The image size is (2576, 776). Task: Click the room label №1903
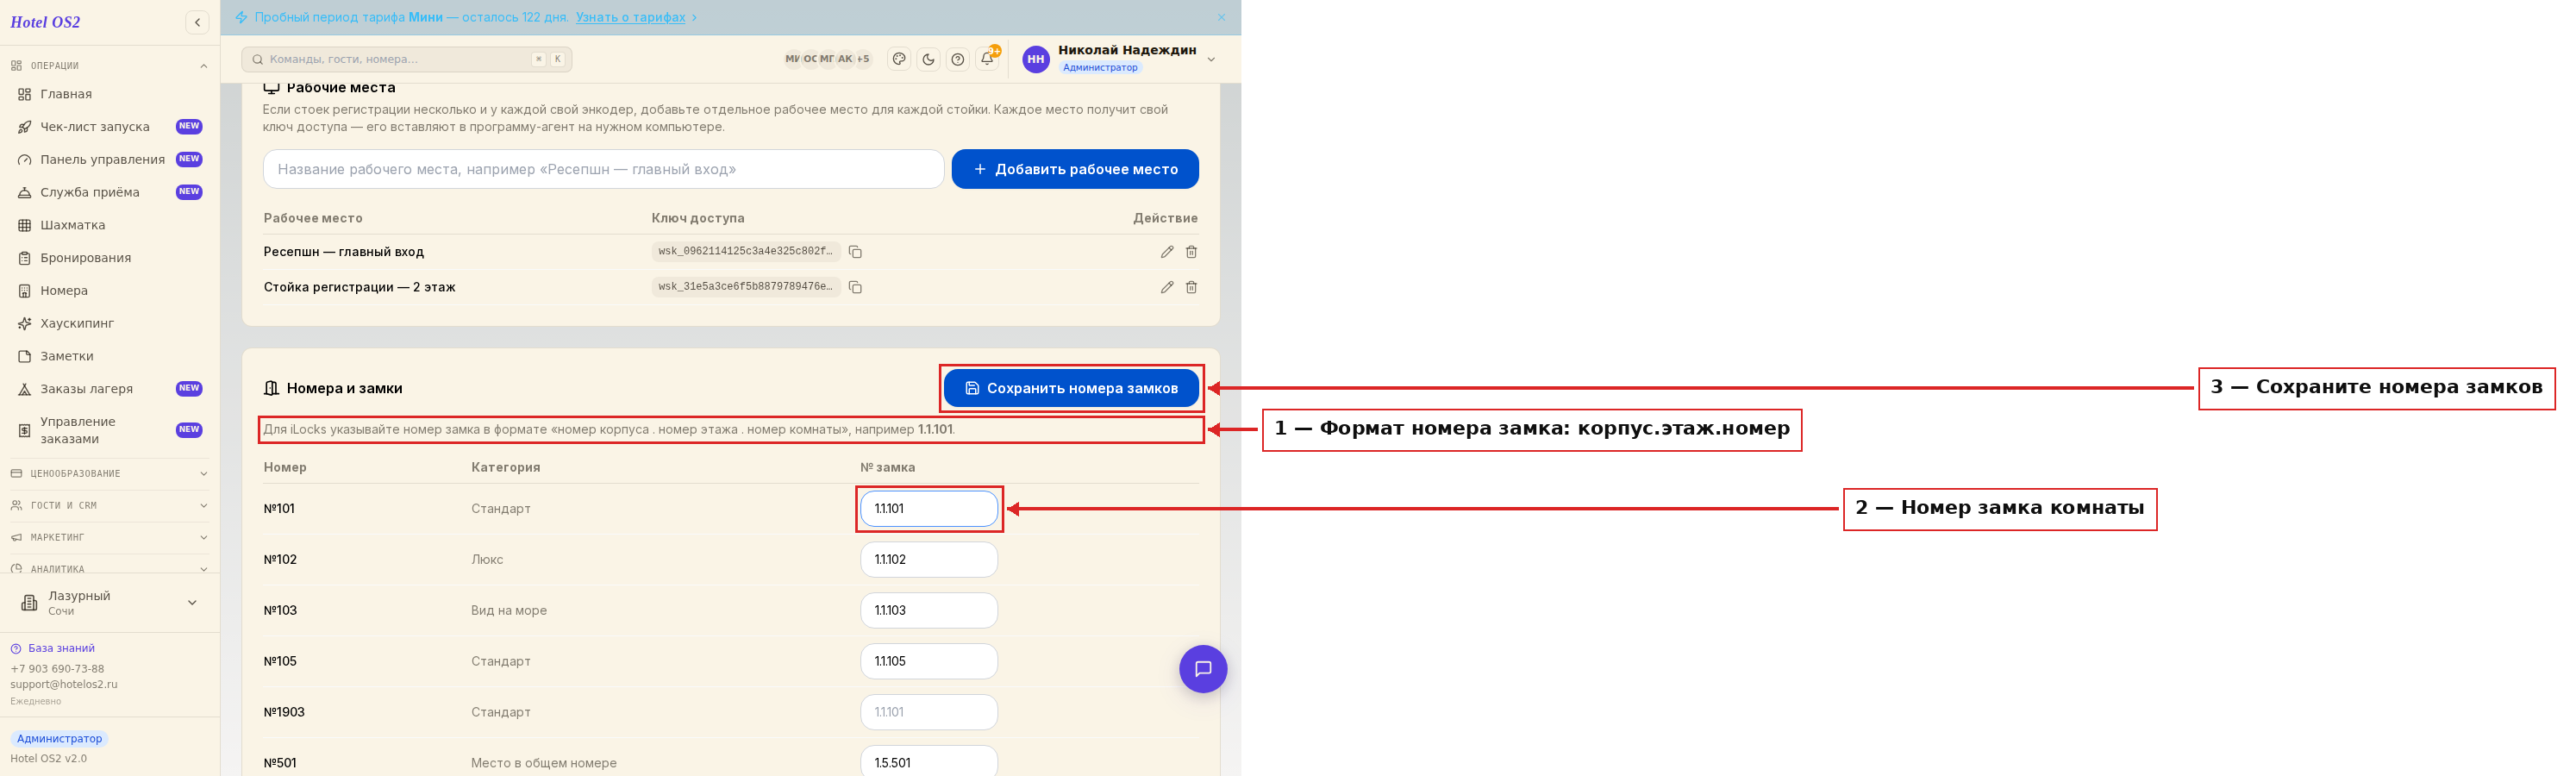tap(284, 712)
